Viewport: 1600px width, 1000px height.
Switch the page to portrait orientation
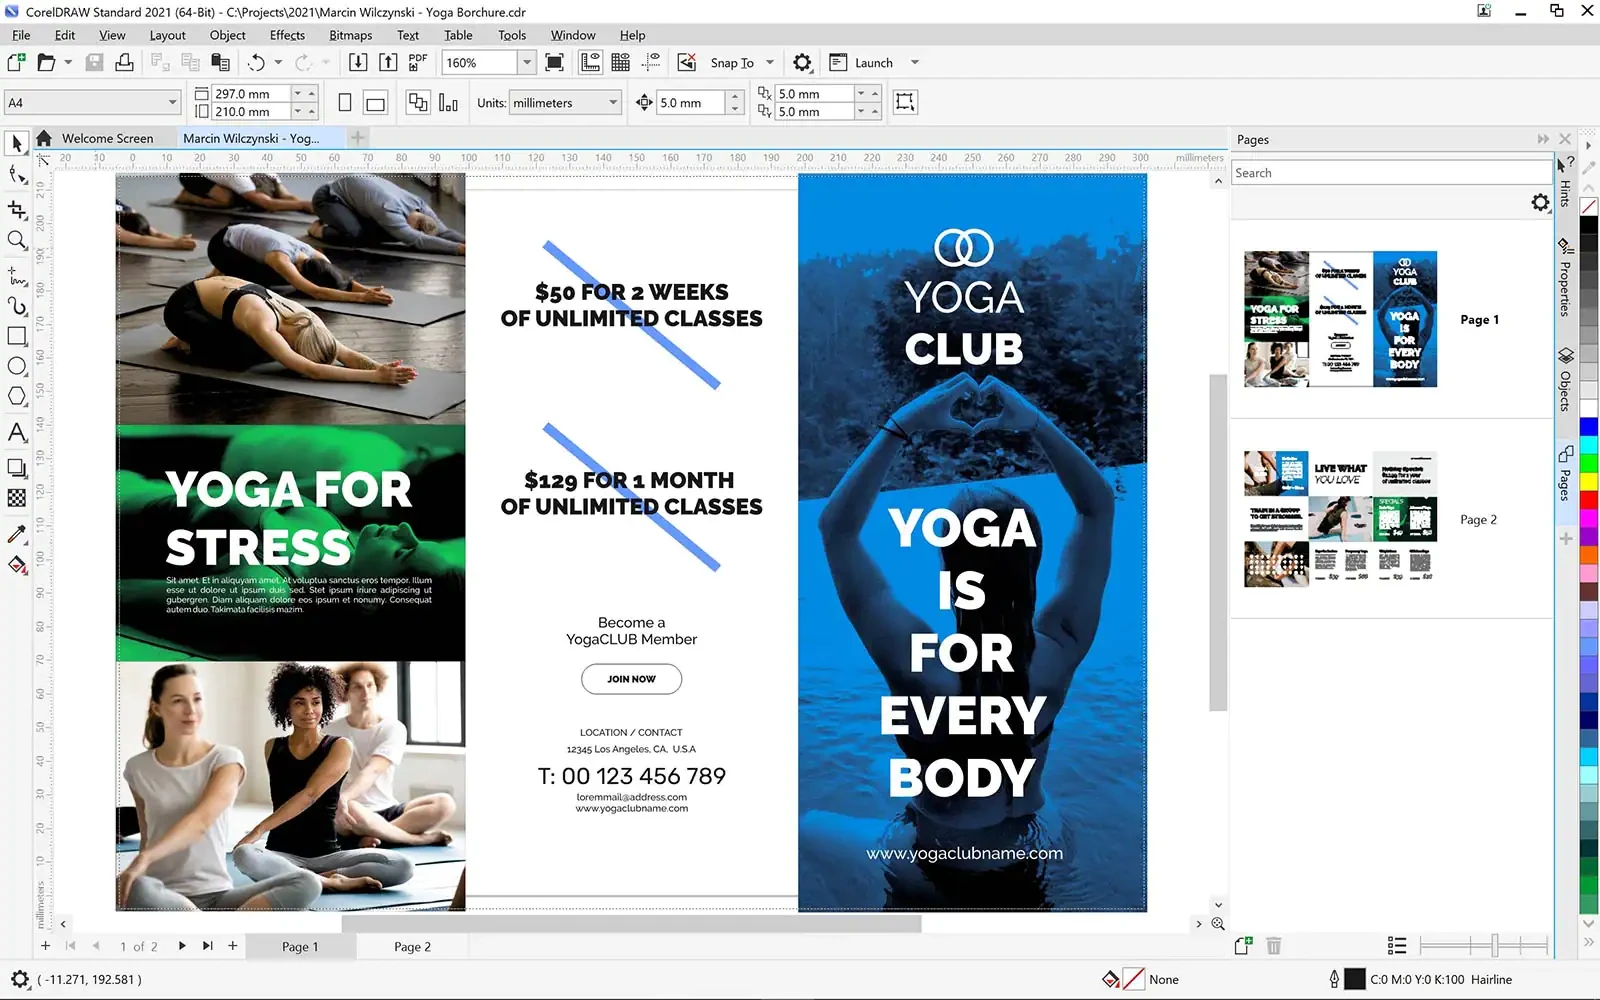pyautogui.click(x=344, y=102)
